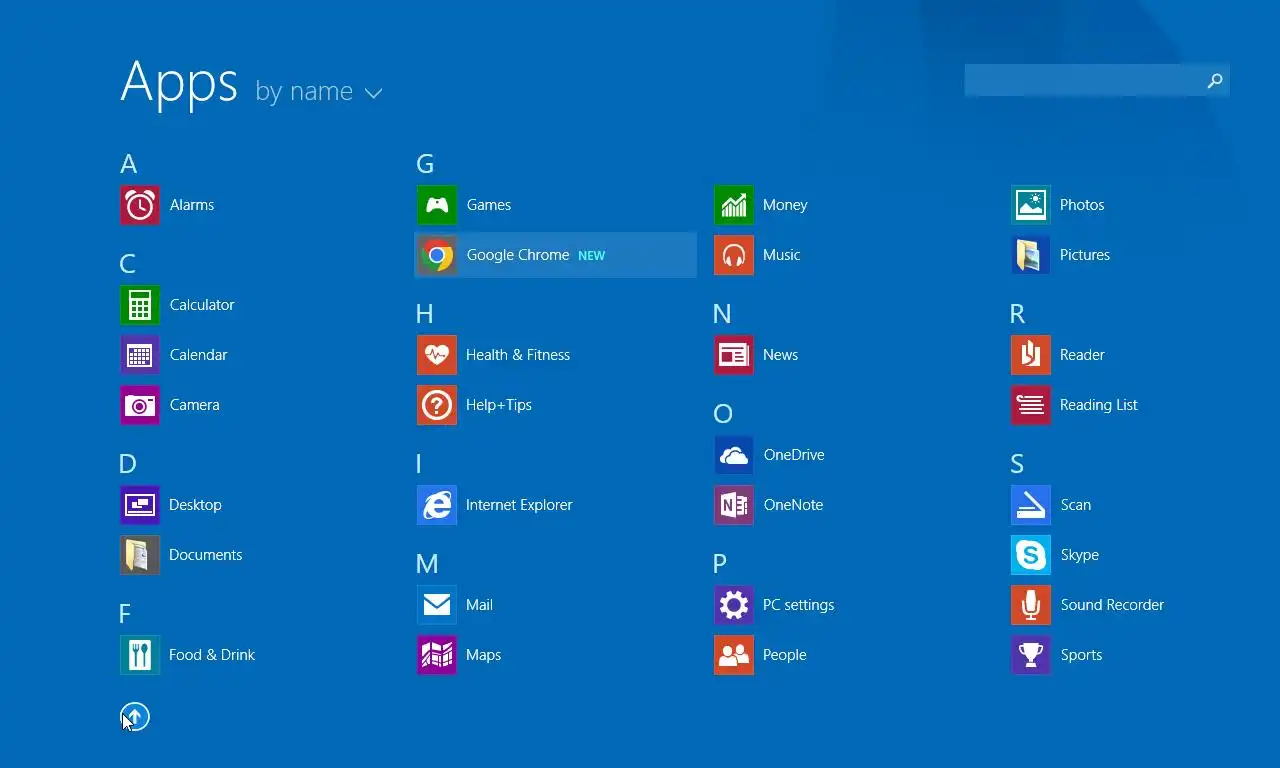Launch the Google Chrome icon
1280x768 pixels.
pos(437,255)
